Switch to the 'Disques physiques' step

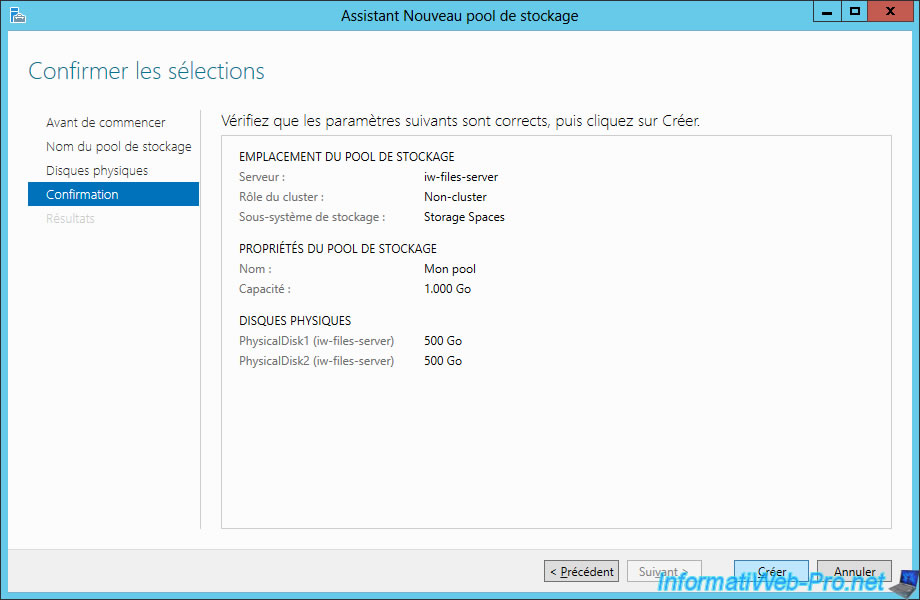pos(97,171)
